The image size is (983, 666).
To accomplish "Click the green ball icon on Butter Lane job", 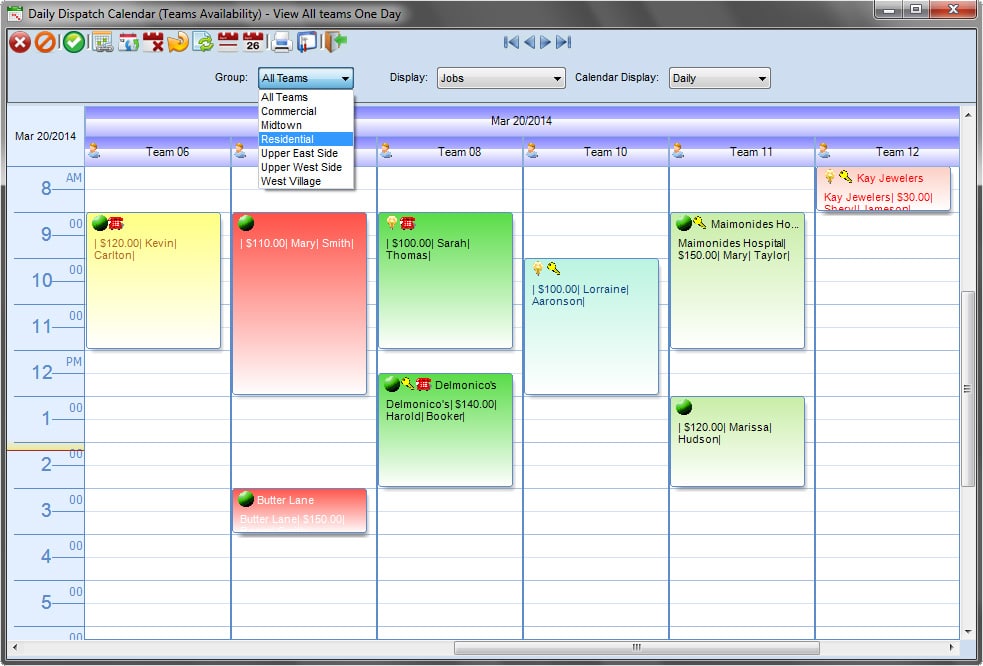I will [x=246, y=499].
